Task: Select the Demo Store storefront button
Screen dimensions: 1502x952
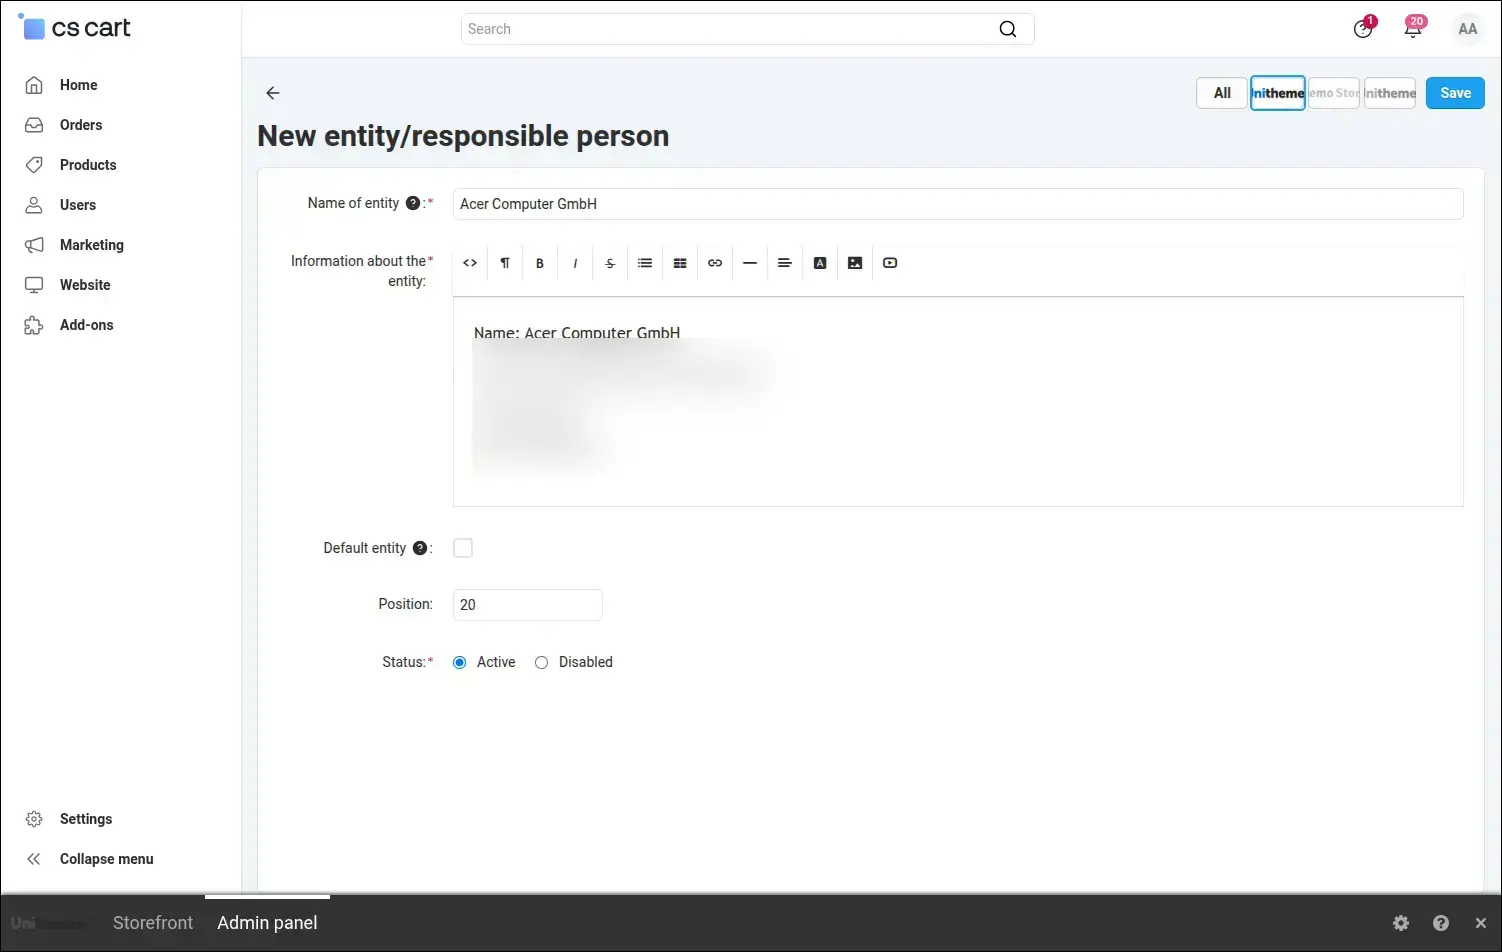Action: 1334,93
